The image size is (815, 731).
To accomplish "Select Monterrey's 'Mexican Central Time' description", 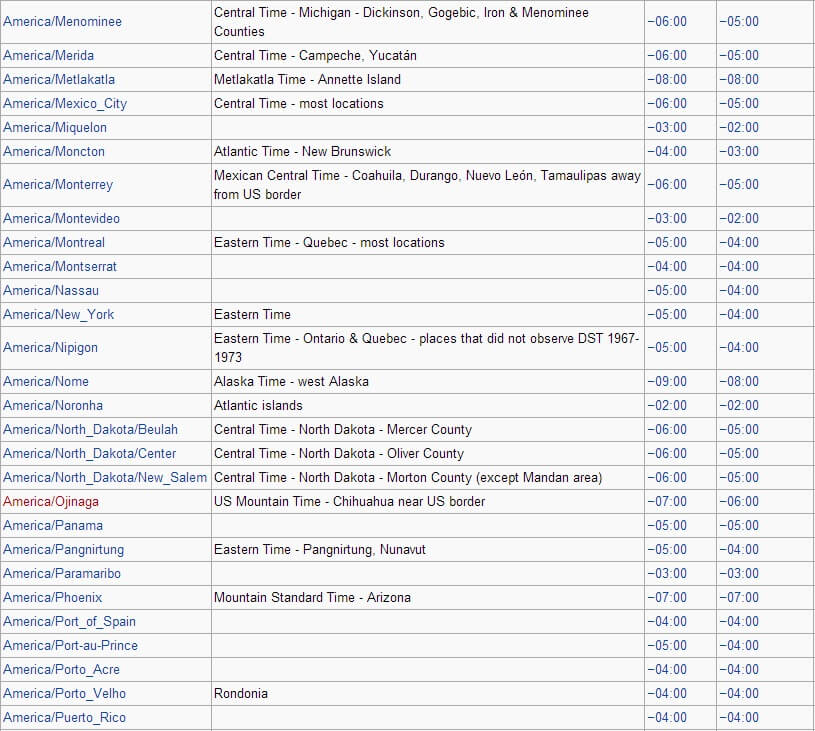I will [427, 185].
